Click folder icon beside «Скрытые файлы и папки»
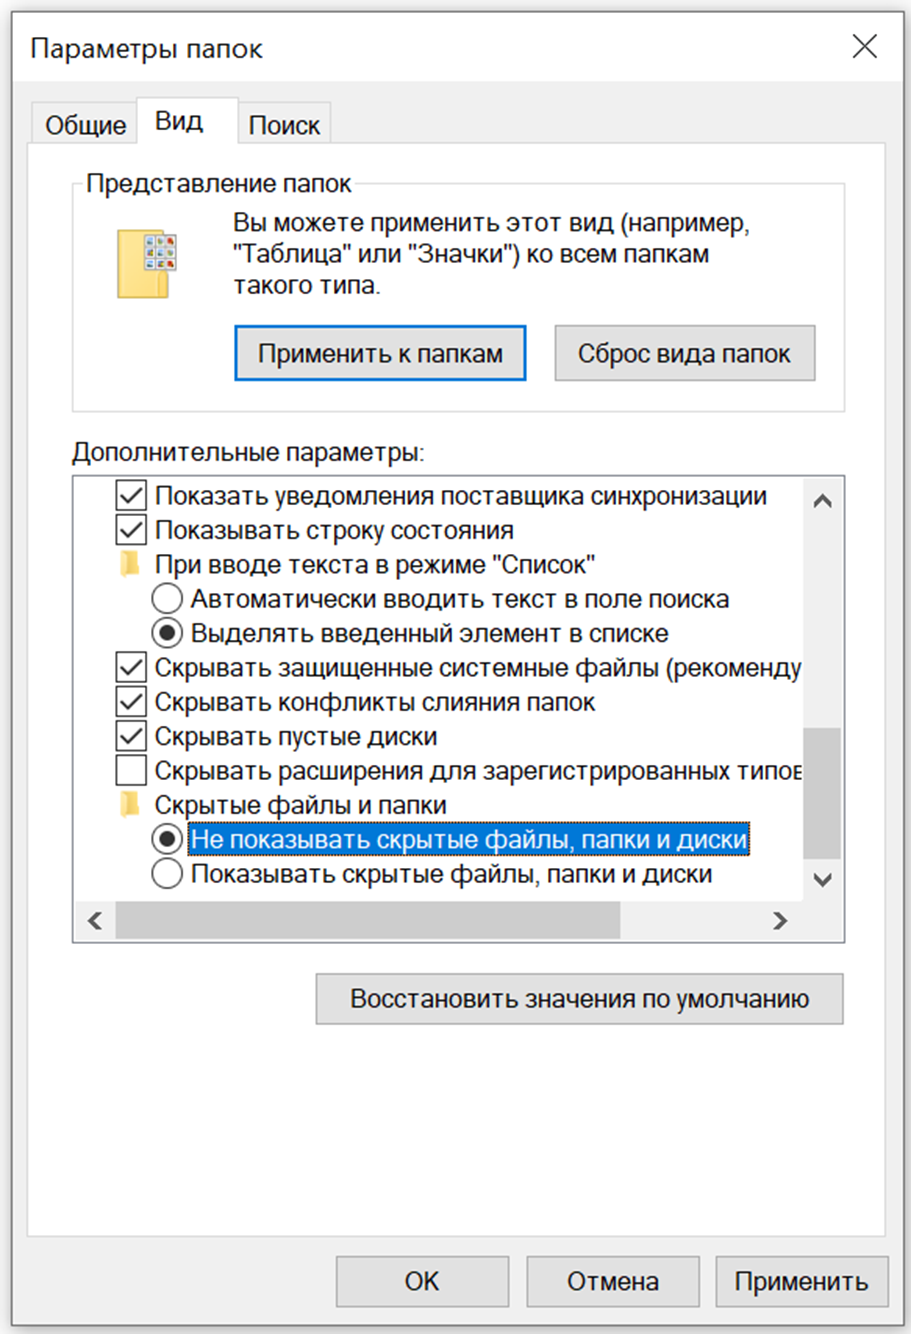 point(130,805)
